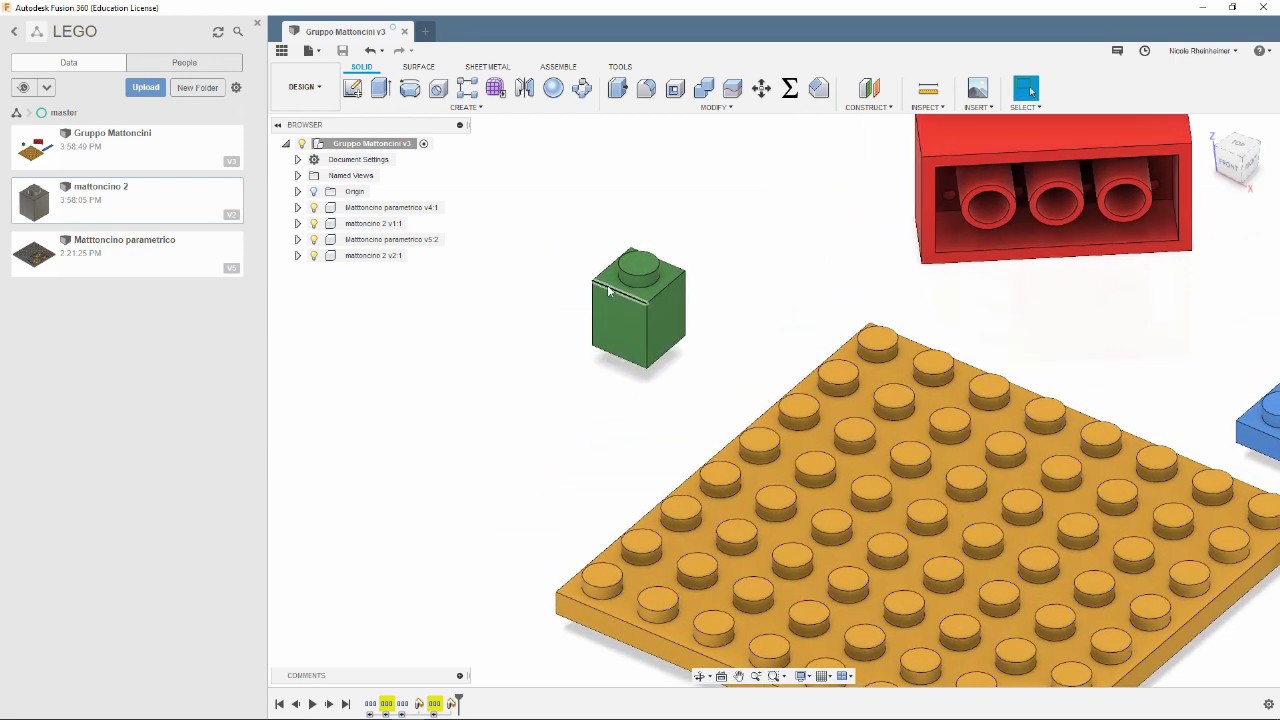The image size is (1280, 720).
Task: Open the data panel grid icon
Action: point(282,50)
